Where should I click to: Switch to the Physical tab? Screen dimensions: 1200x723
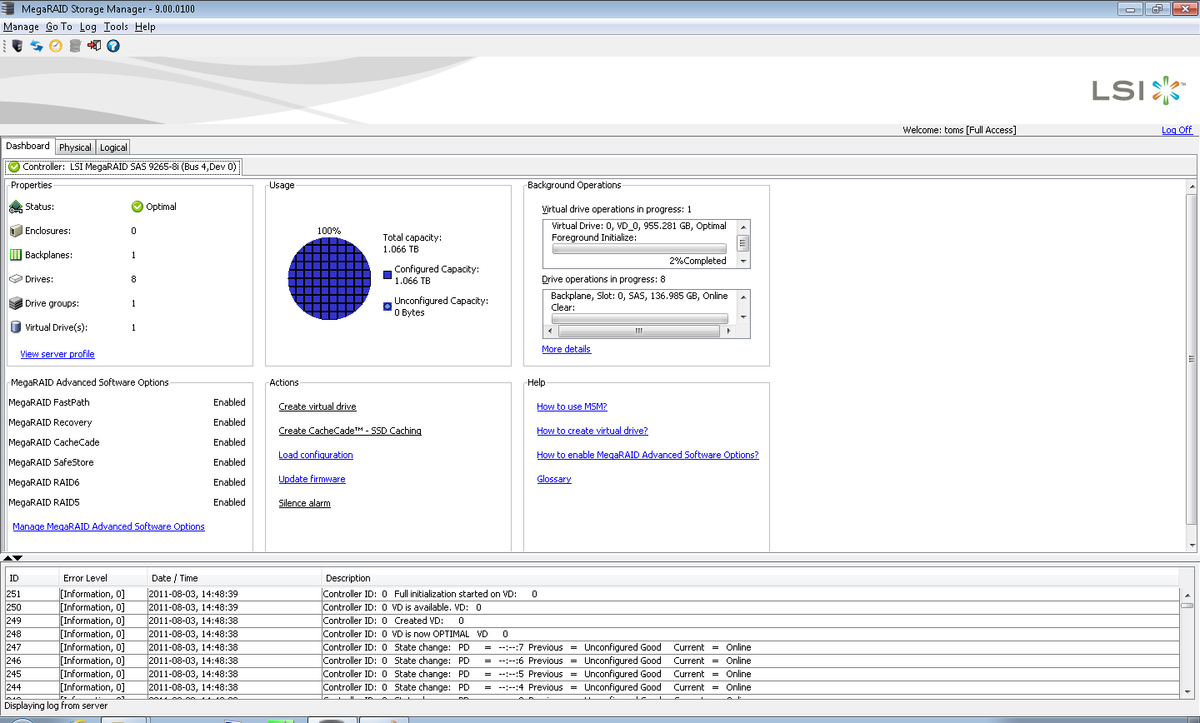point(74,147)
